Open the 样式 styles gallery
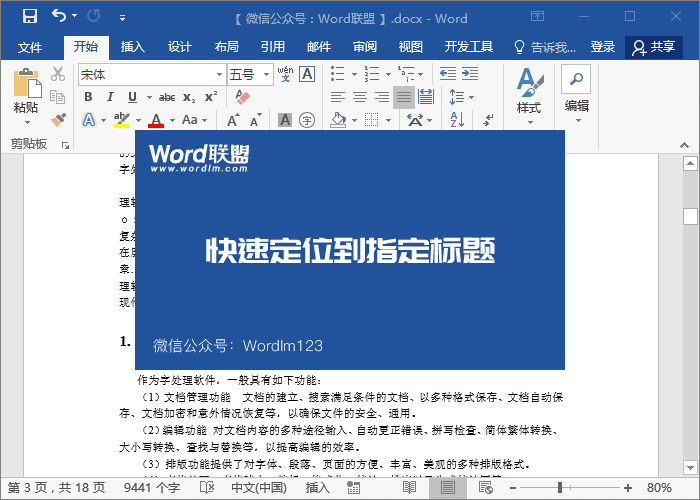This screenshot has width=700, height=500. coord(529,96)
